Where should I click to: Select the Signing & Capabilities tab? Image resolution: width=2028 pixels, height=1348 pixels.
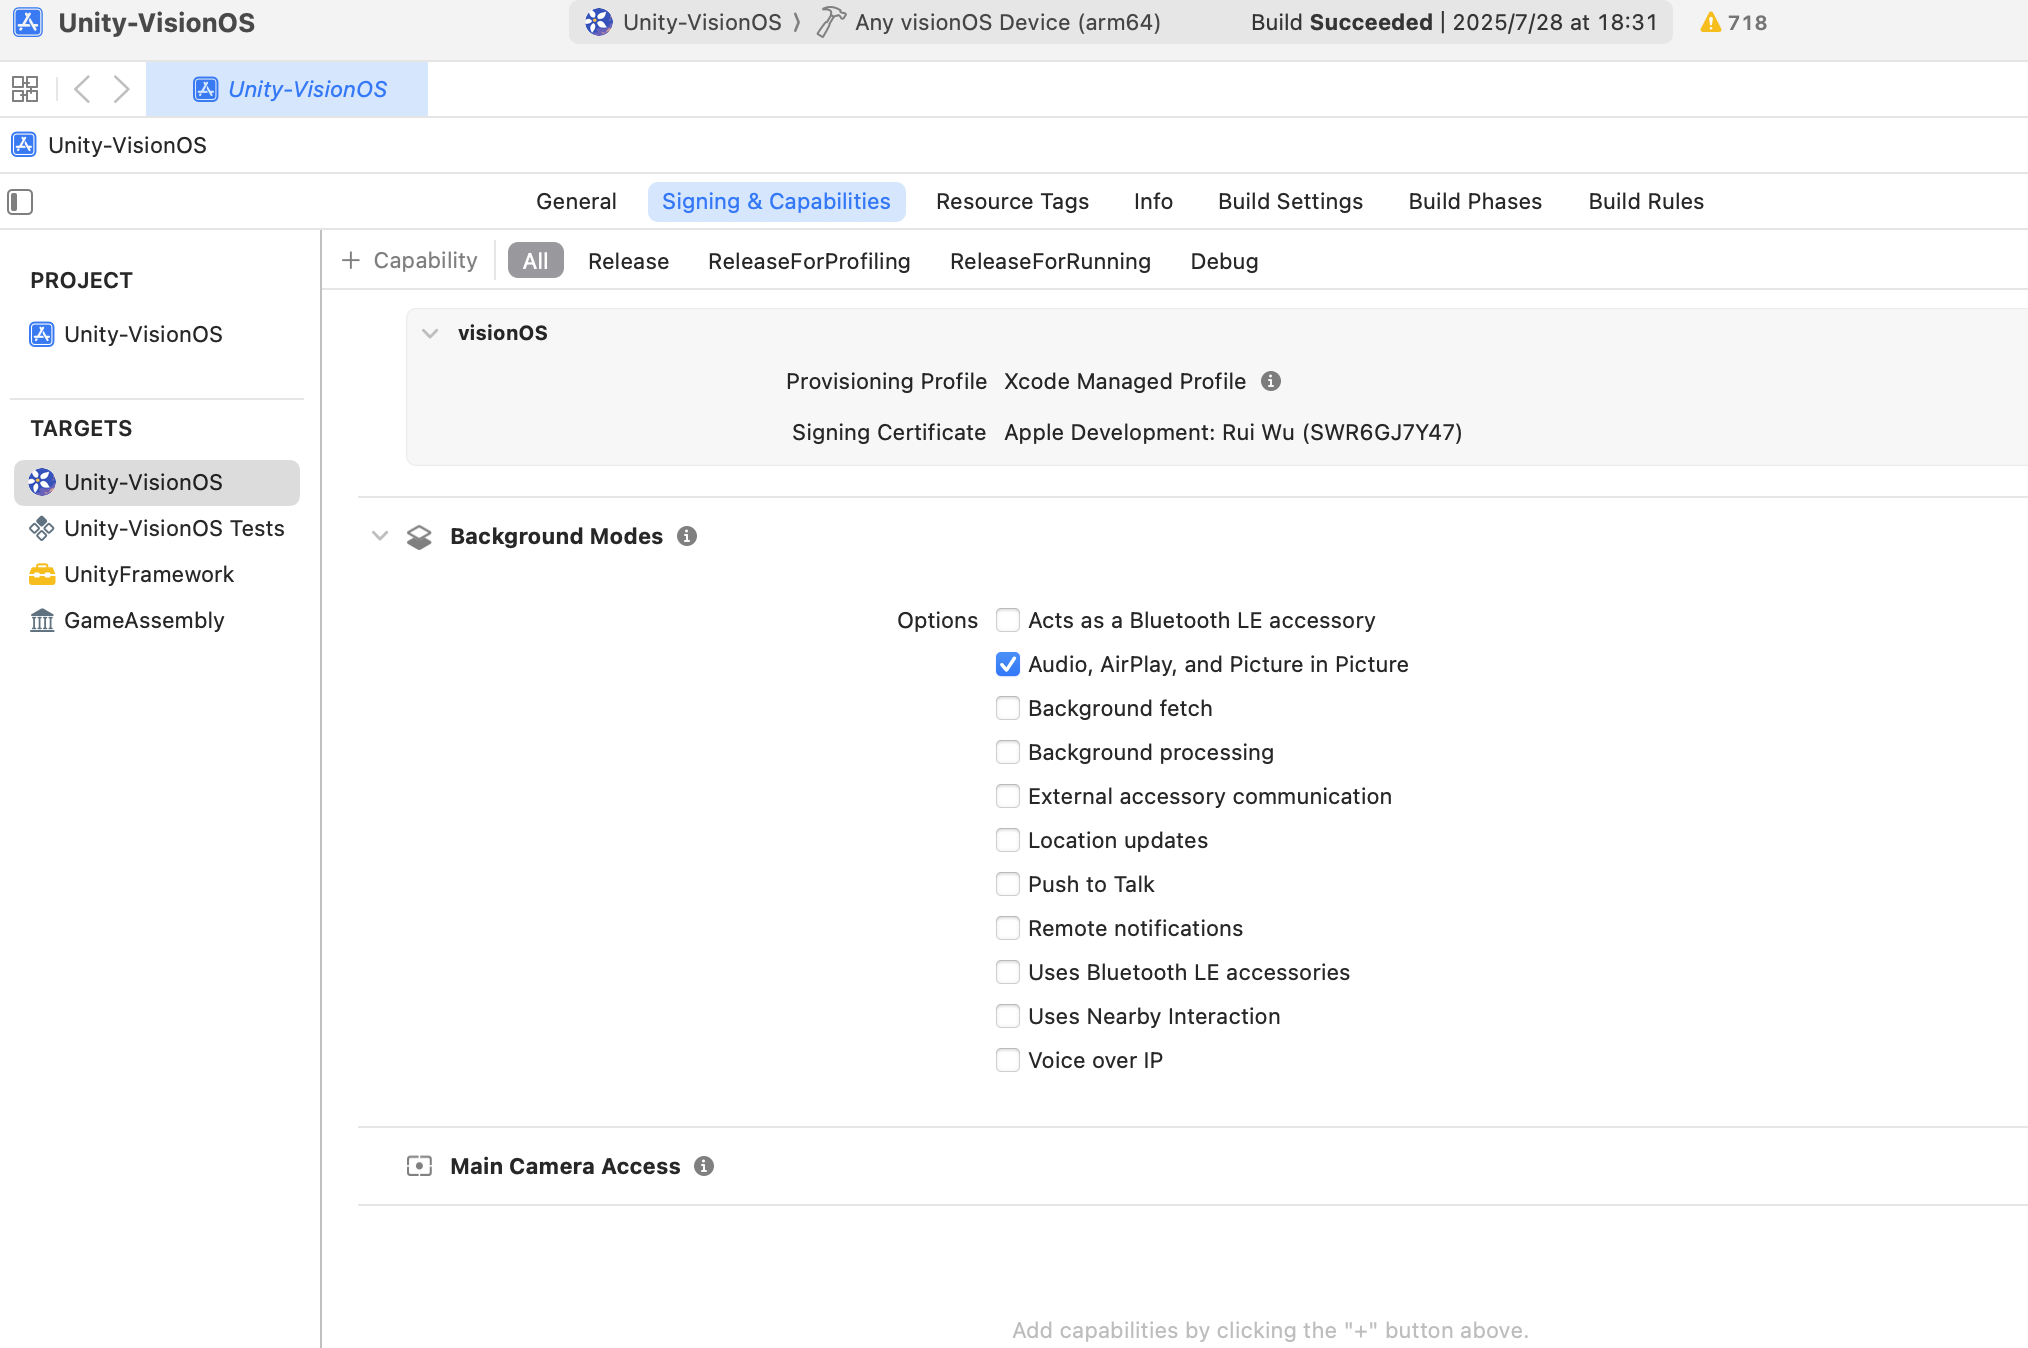[x=776, y=201]
